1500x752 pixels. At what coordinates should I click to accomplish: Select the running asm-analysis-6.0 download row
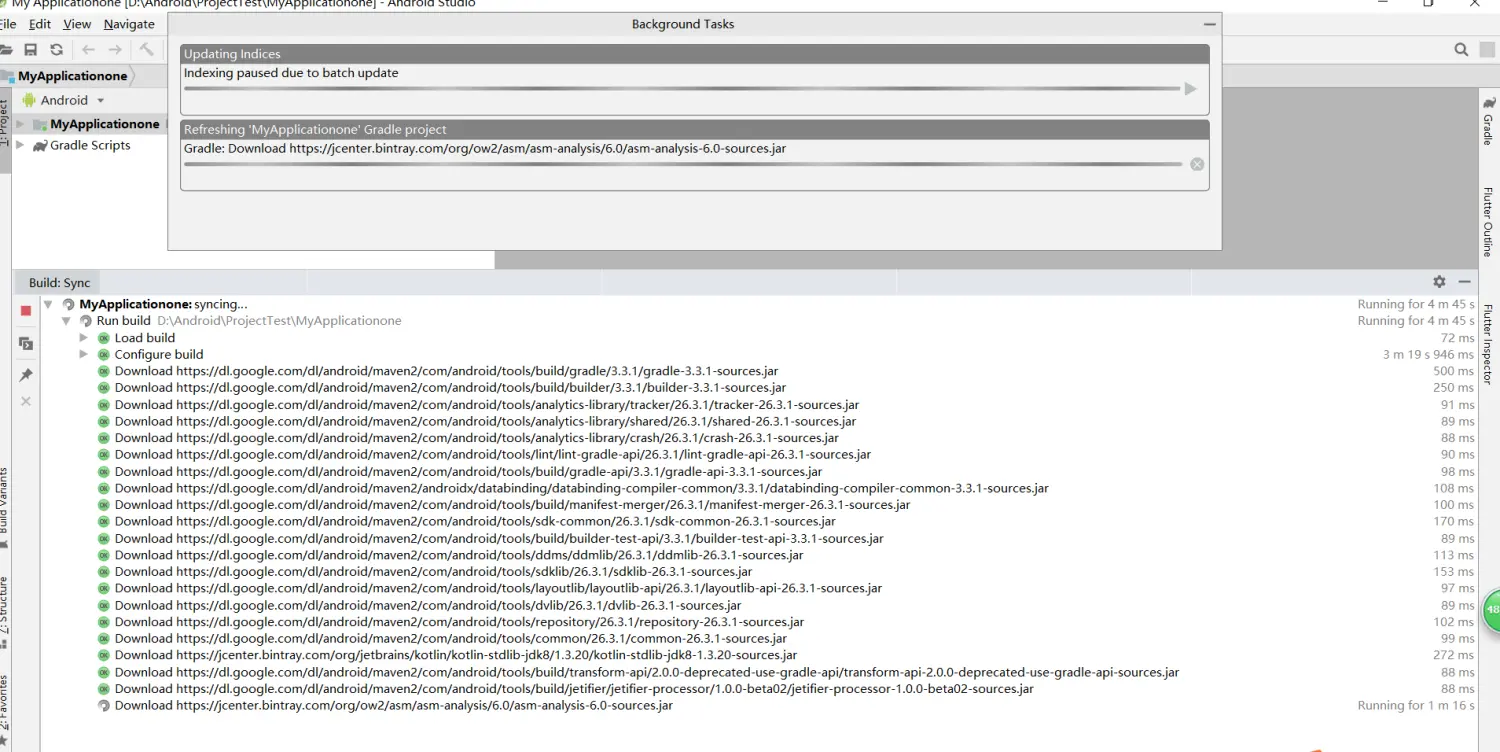pyautogui.click(x=394, y=706)
